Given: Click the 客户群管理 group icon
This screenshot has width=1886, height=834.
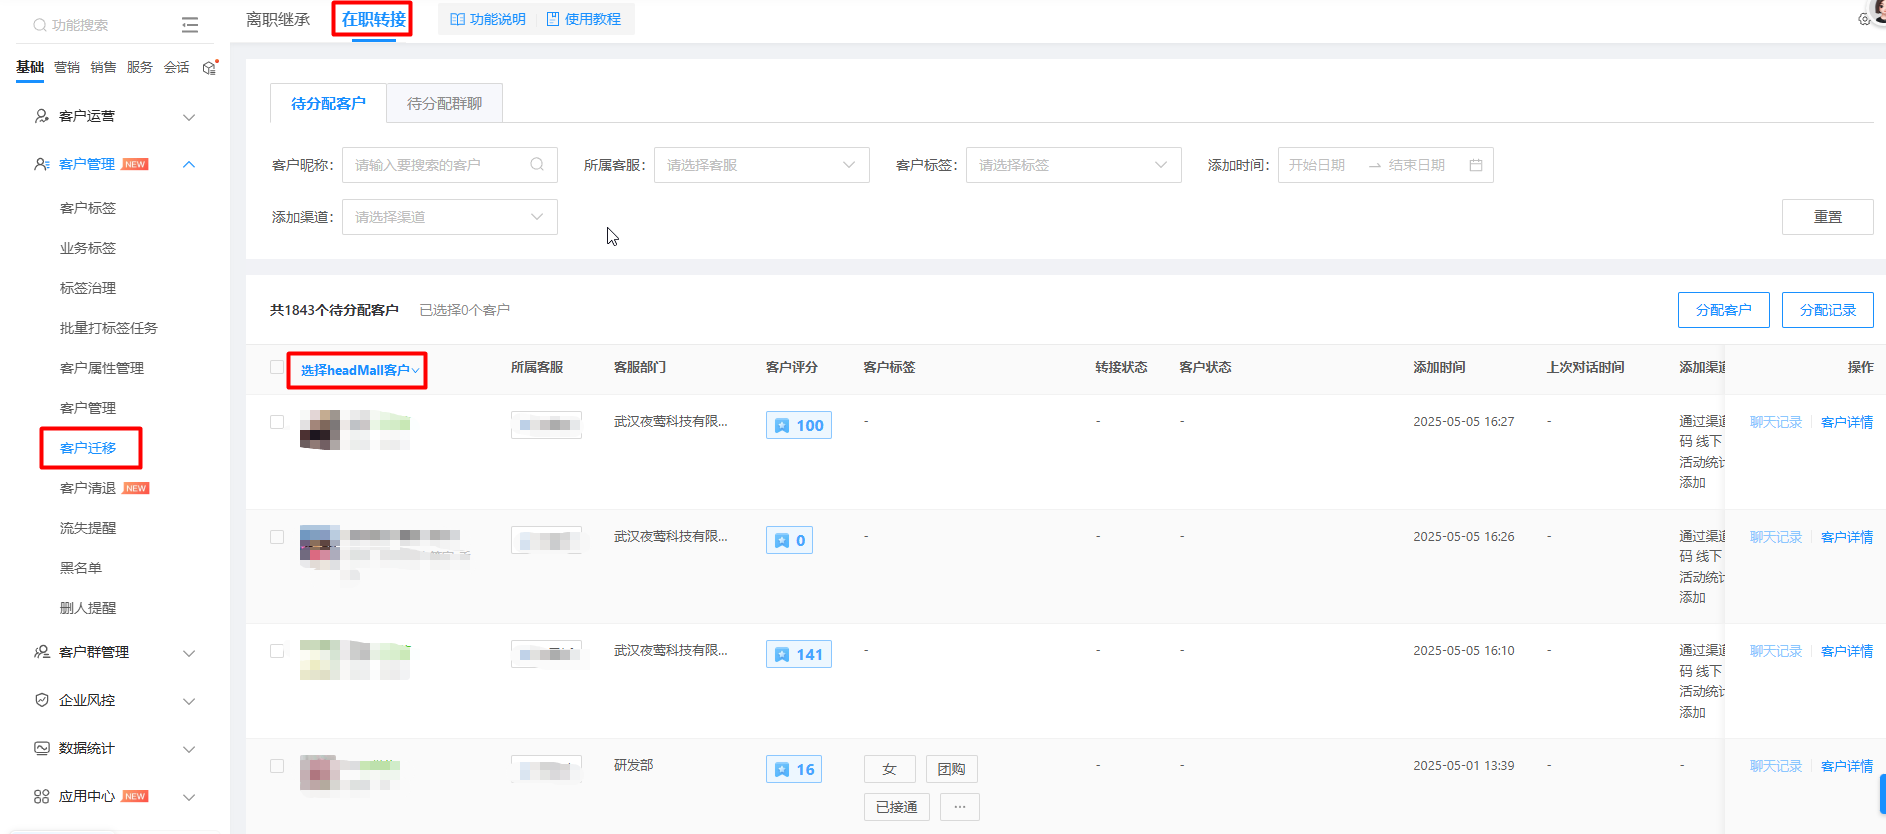Looking at the screenshot, I should coord(42,652).
